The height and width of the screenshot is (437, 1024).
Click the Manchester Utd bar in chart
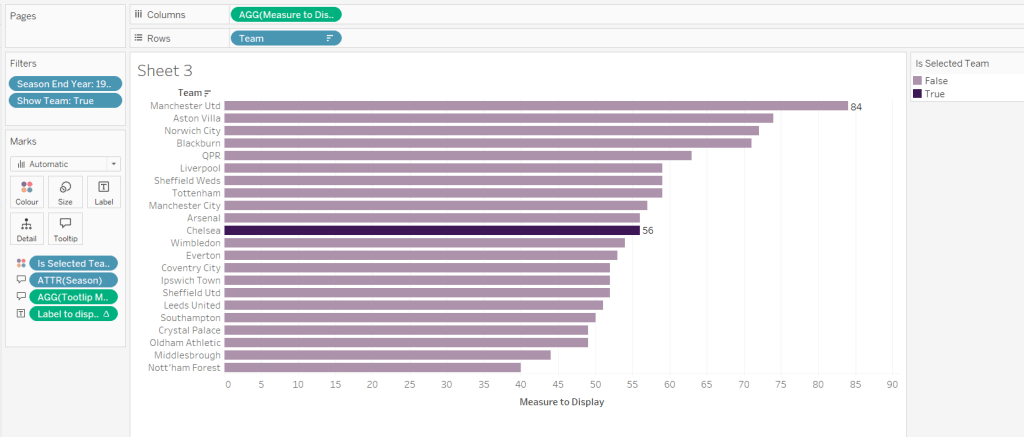click(x=535, y=105)
